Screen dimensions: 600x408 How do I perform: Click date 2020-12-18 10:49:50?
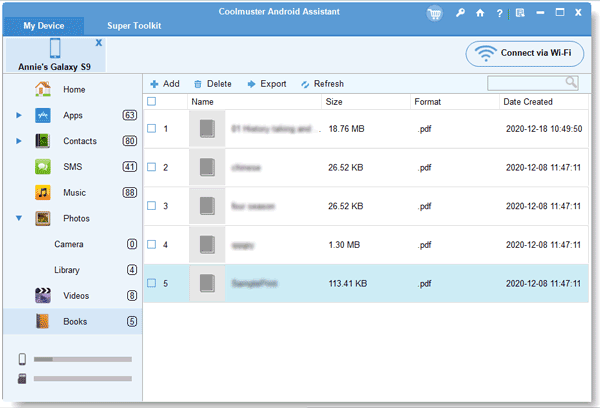(x=544, y=129)
